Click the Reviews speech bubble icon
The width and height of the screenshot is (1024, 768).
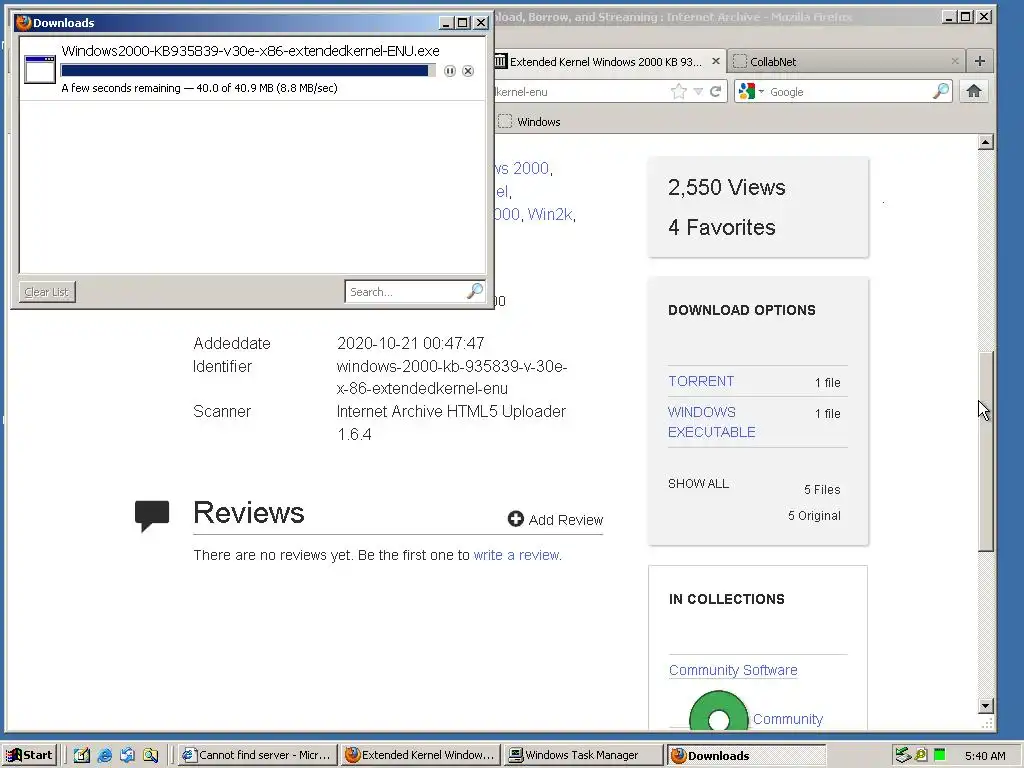click(x=152, y=515)
